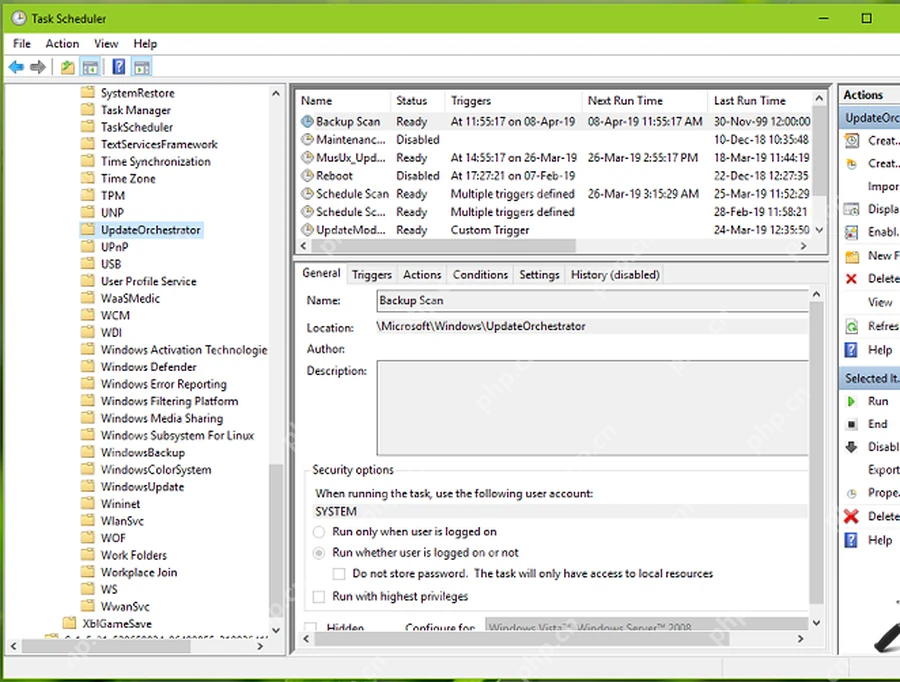
Task: Click the tree pane up scroll arrow
Action: click(x=276, y=93)
